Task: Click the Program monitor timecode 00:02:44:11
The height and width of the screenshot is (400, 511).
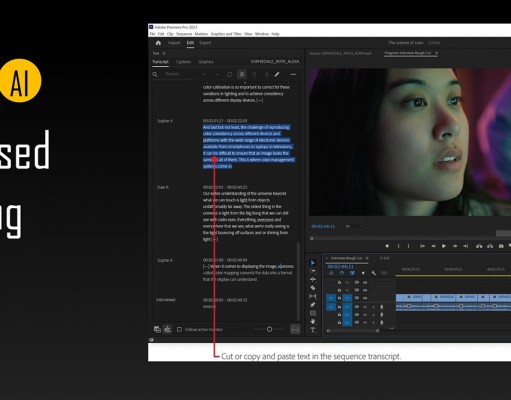Action: point(323,226)
